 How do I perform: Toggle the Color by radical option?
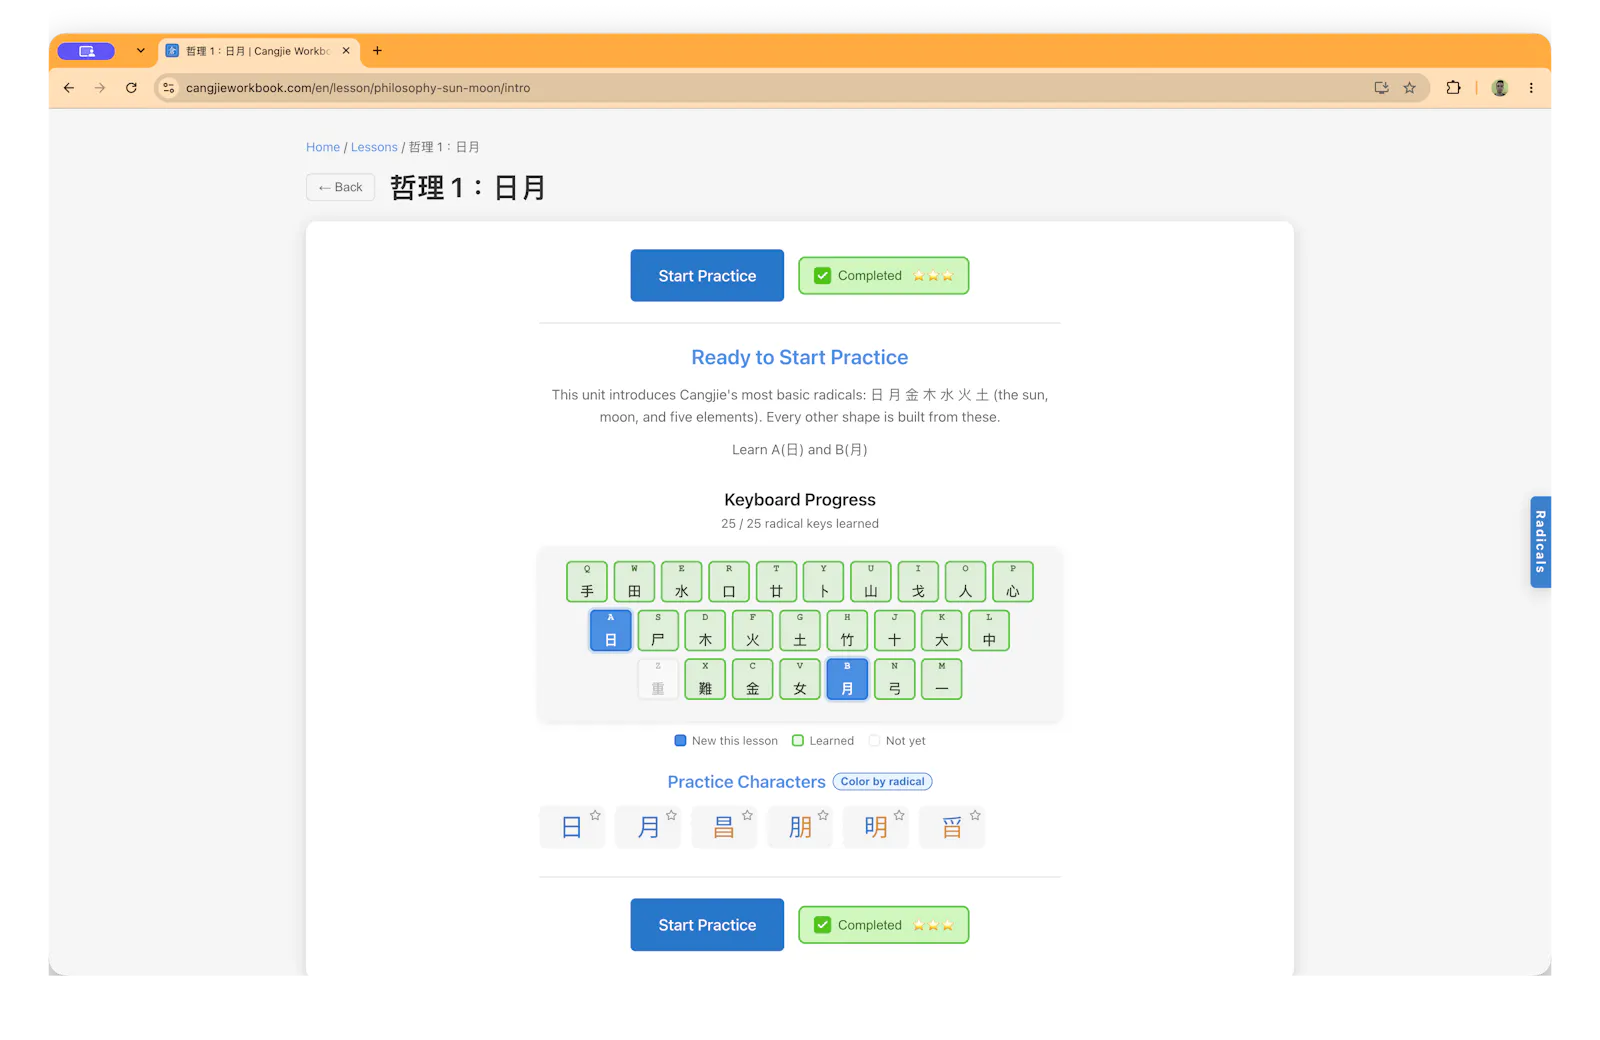click(x=883, y=782)
